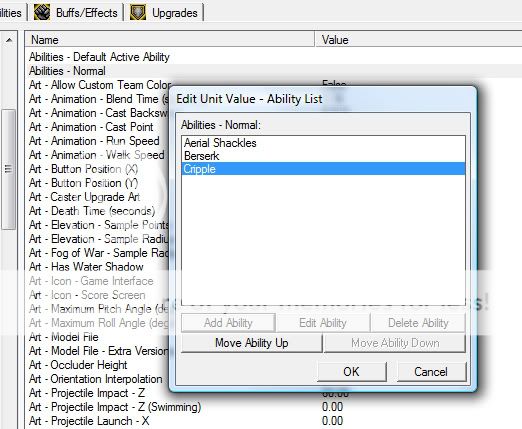The image size is (522, 429).
Task: Click the Upgrades shield icon
Action: (138, 12)
